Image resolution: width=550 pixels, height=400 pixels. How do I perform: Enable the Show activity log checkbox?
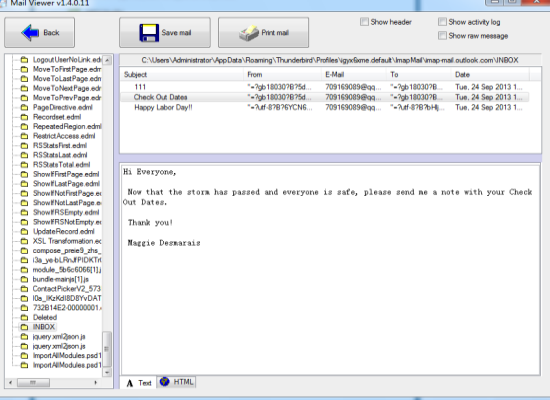coord(442,22)
